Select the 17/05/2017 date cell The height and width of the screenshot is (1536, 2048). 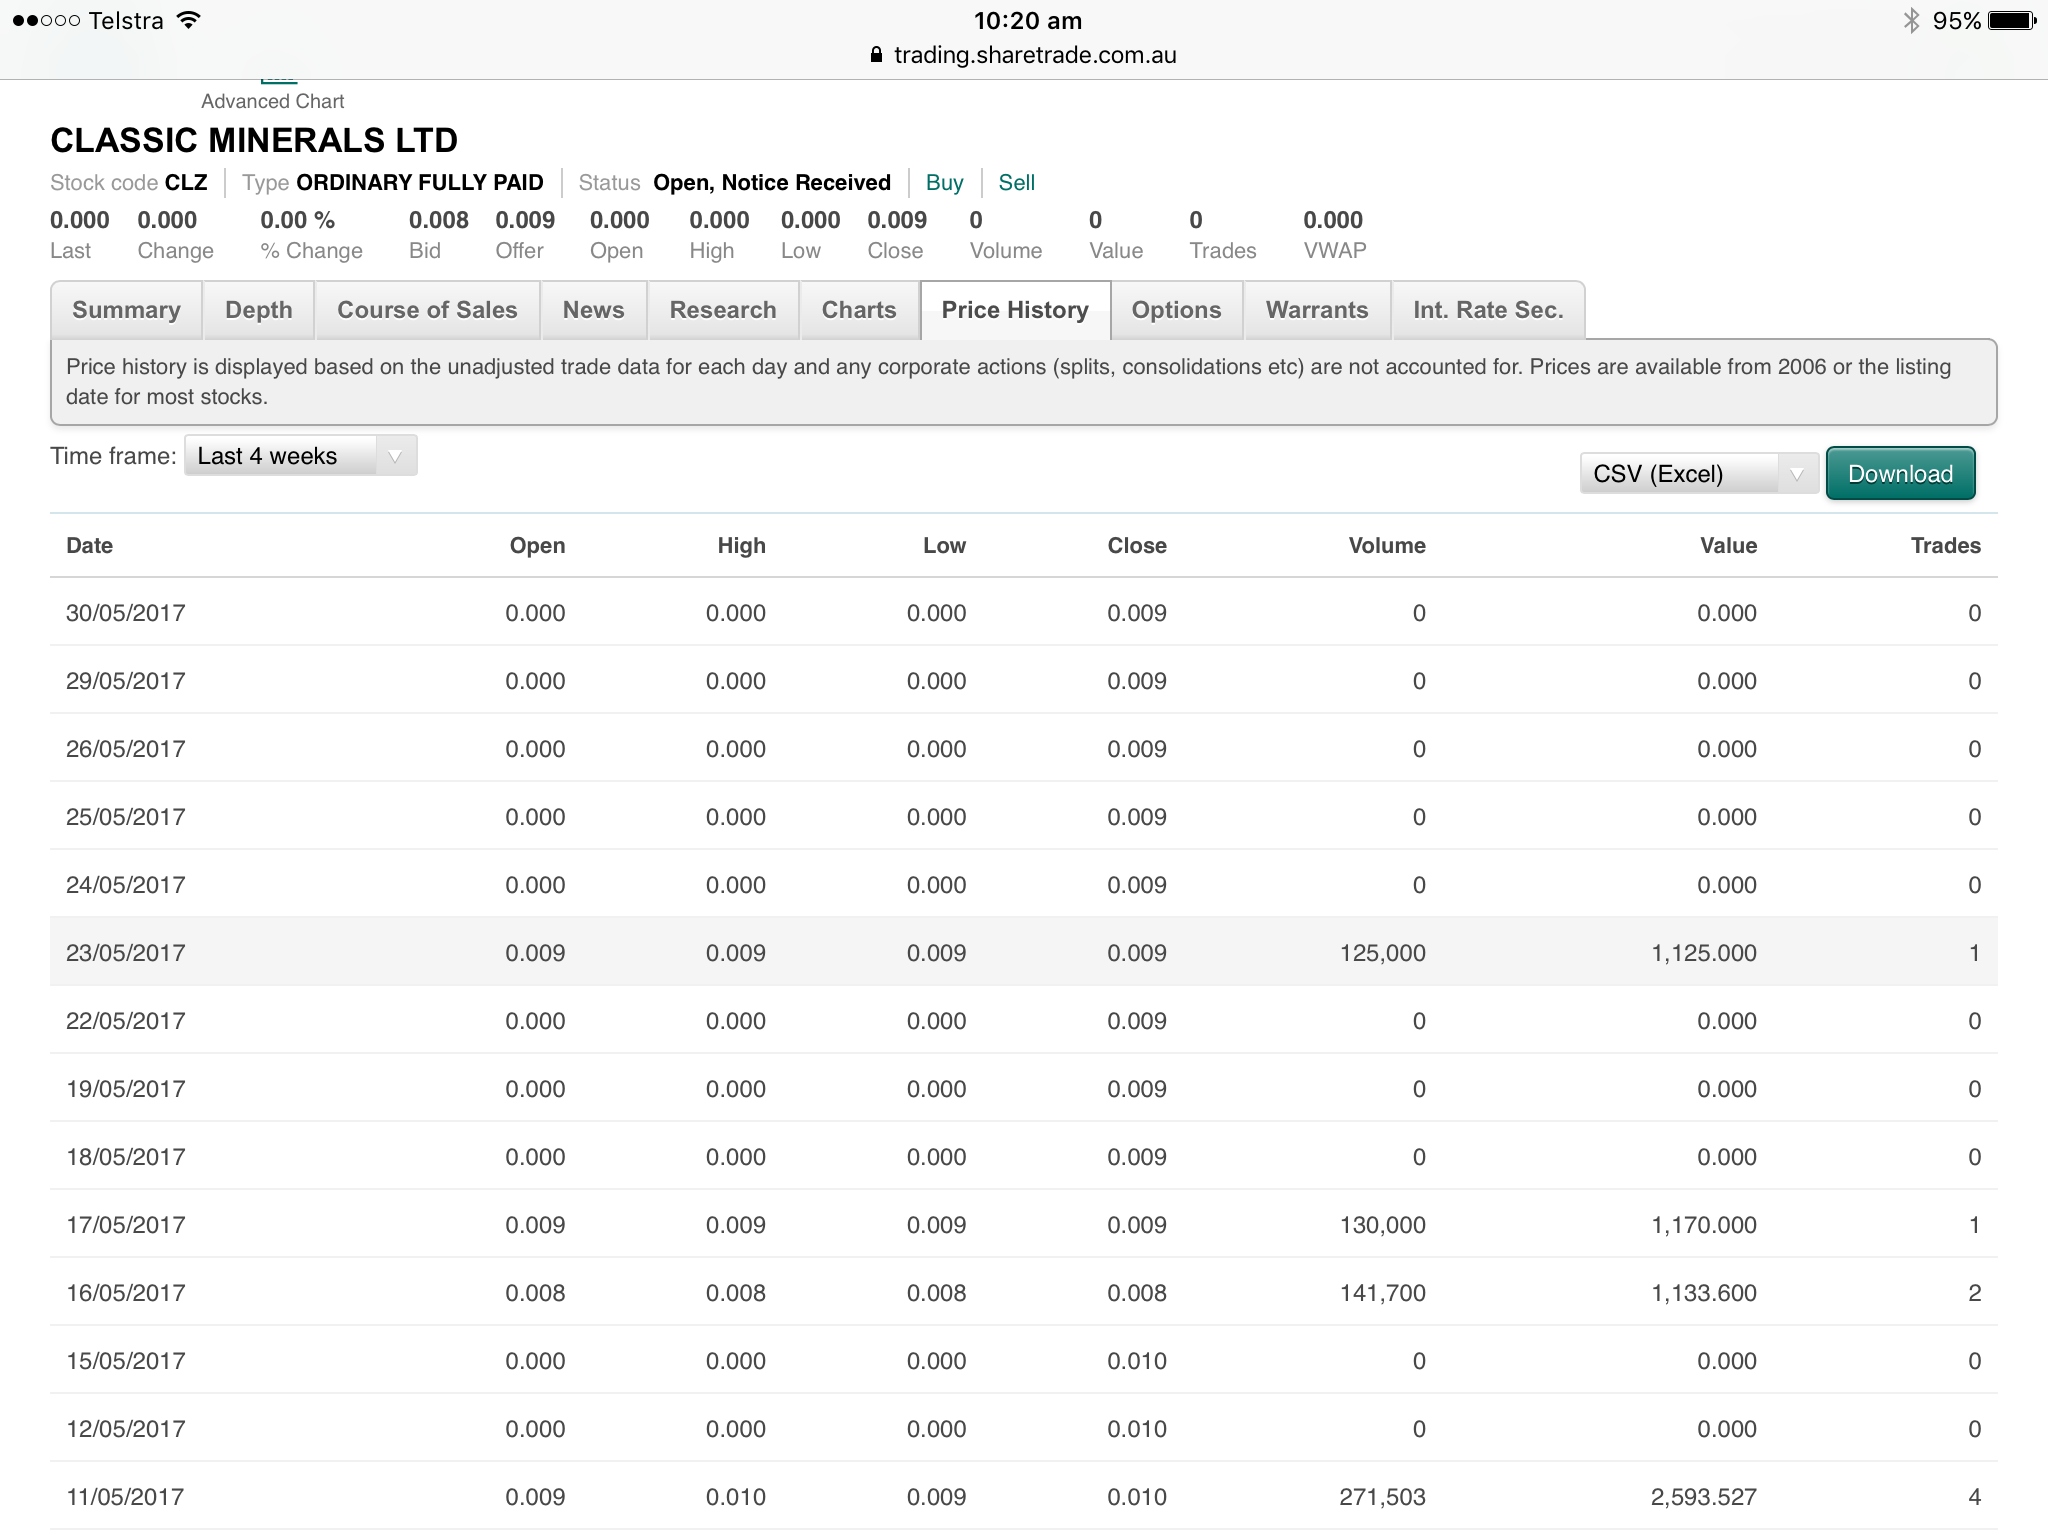126,1225
